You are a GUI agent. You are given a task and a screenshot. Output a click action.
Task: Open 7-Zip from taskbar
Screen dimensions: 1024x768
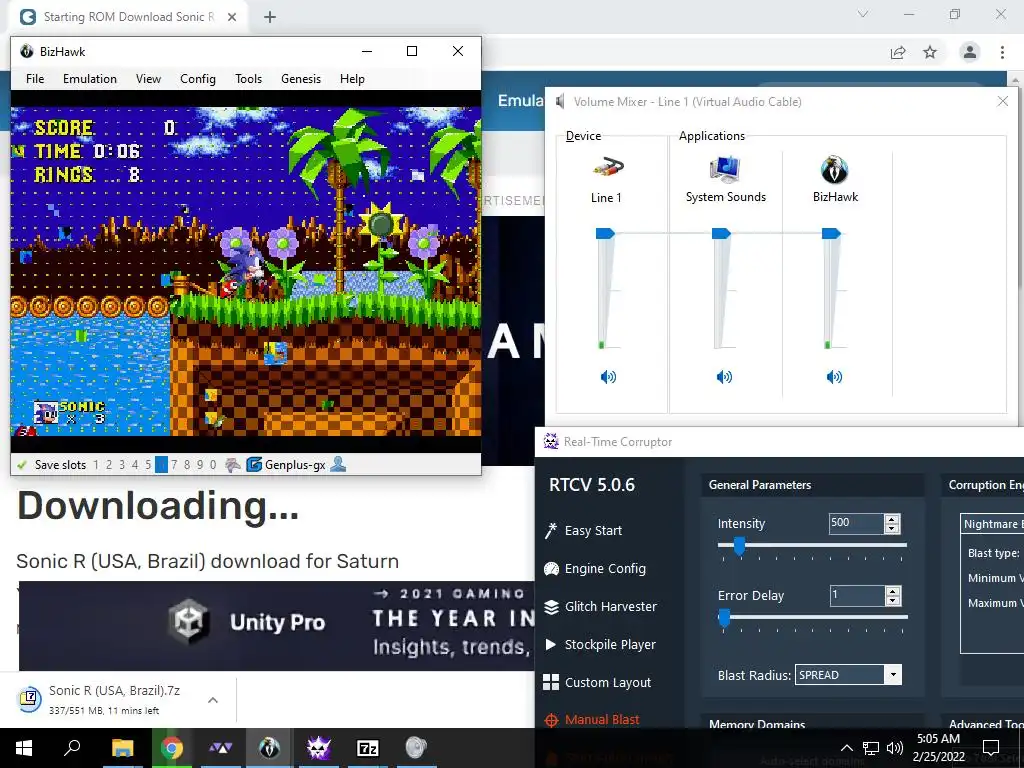point(367,748)
